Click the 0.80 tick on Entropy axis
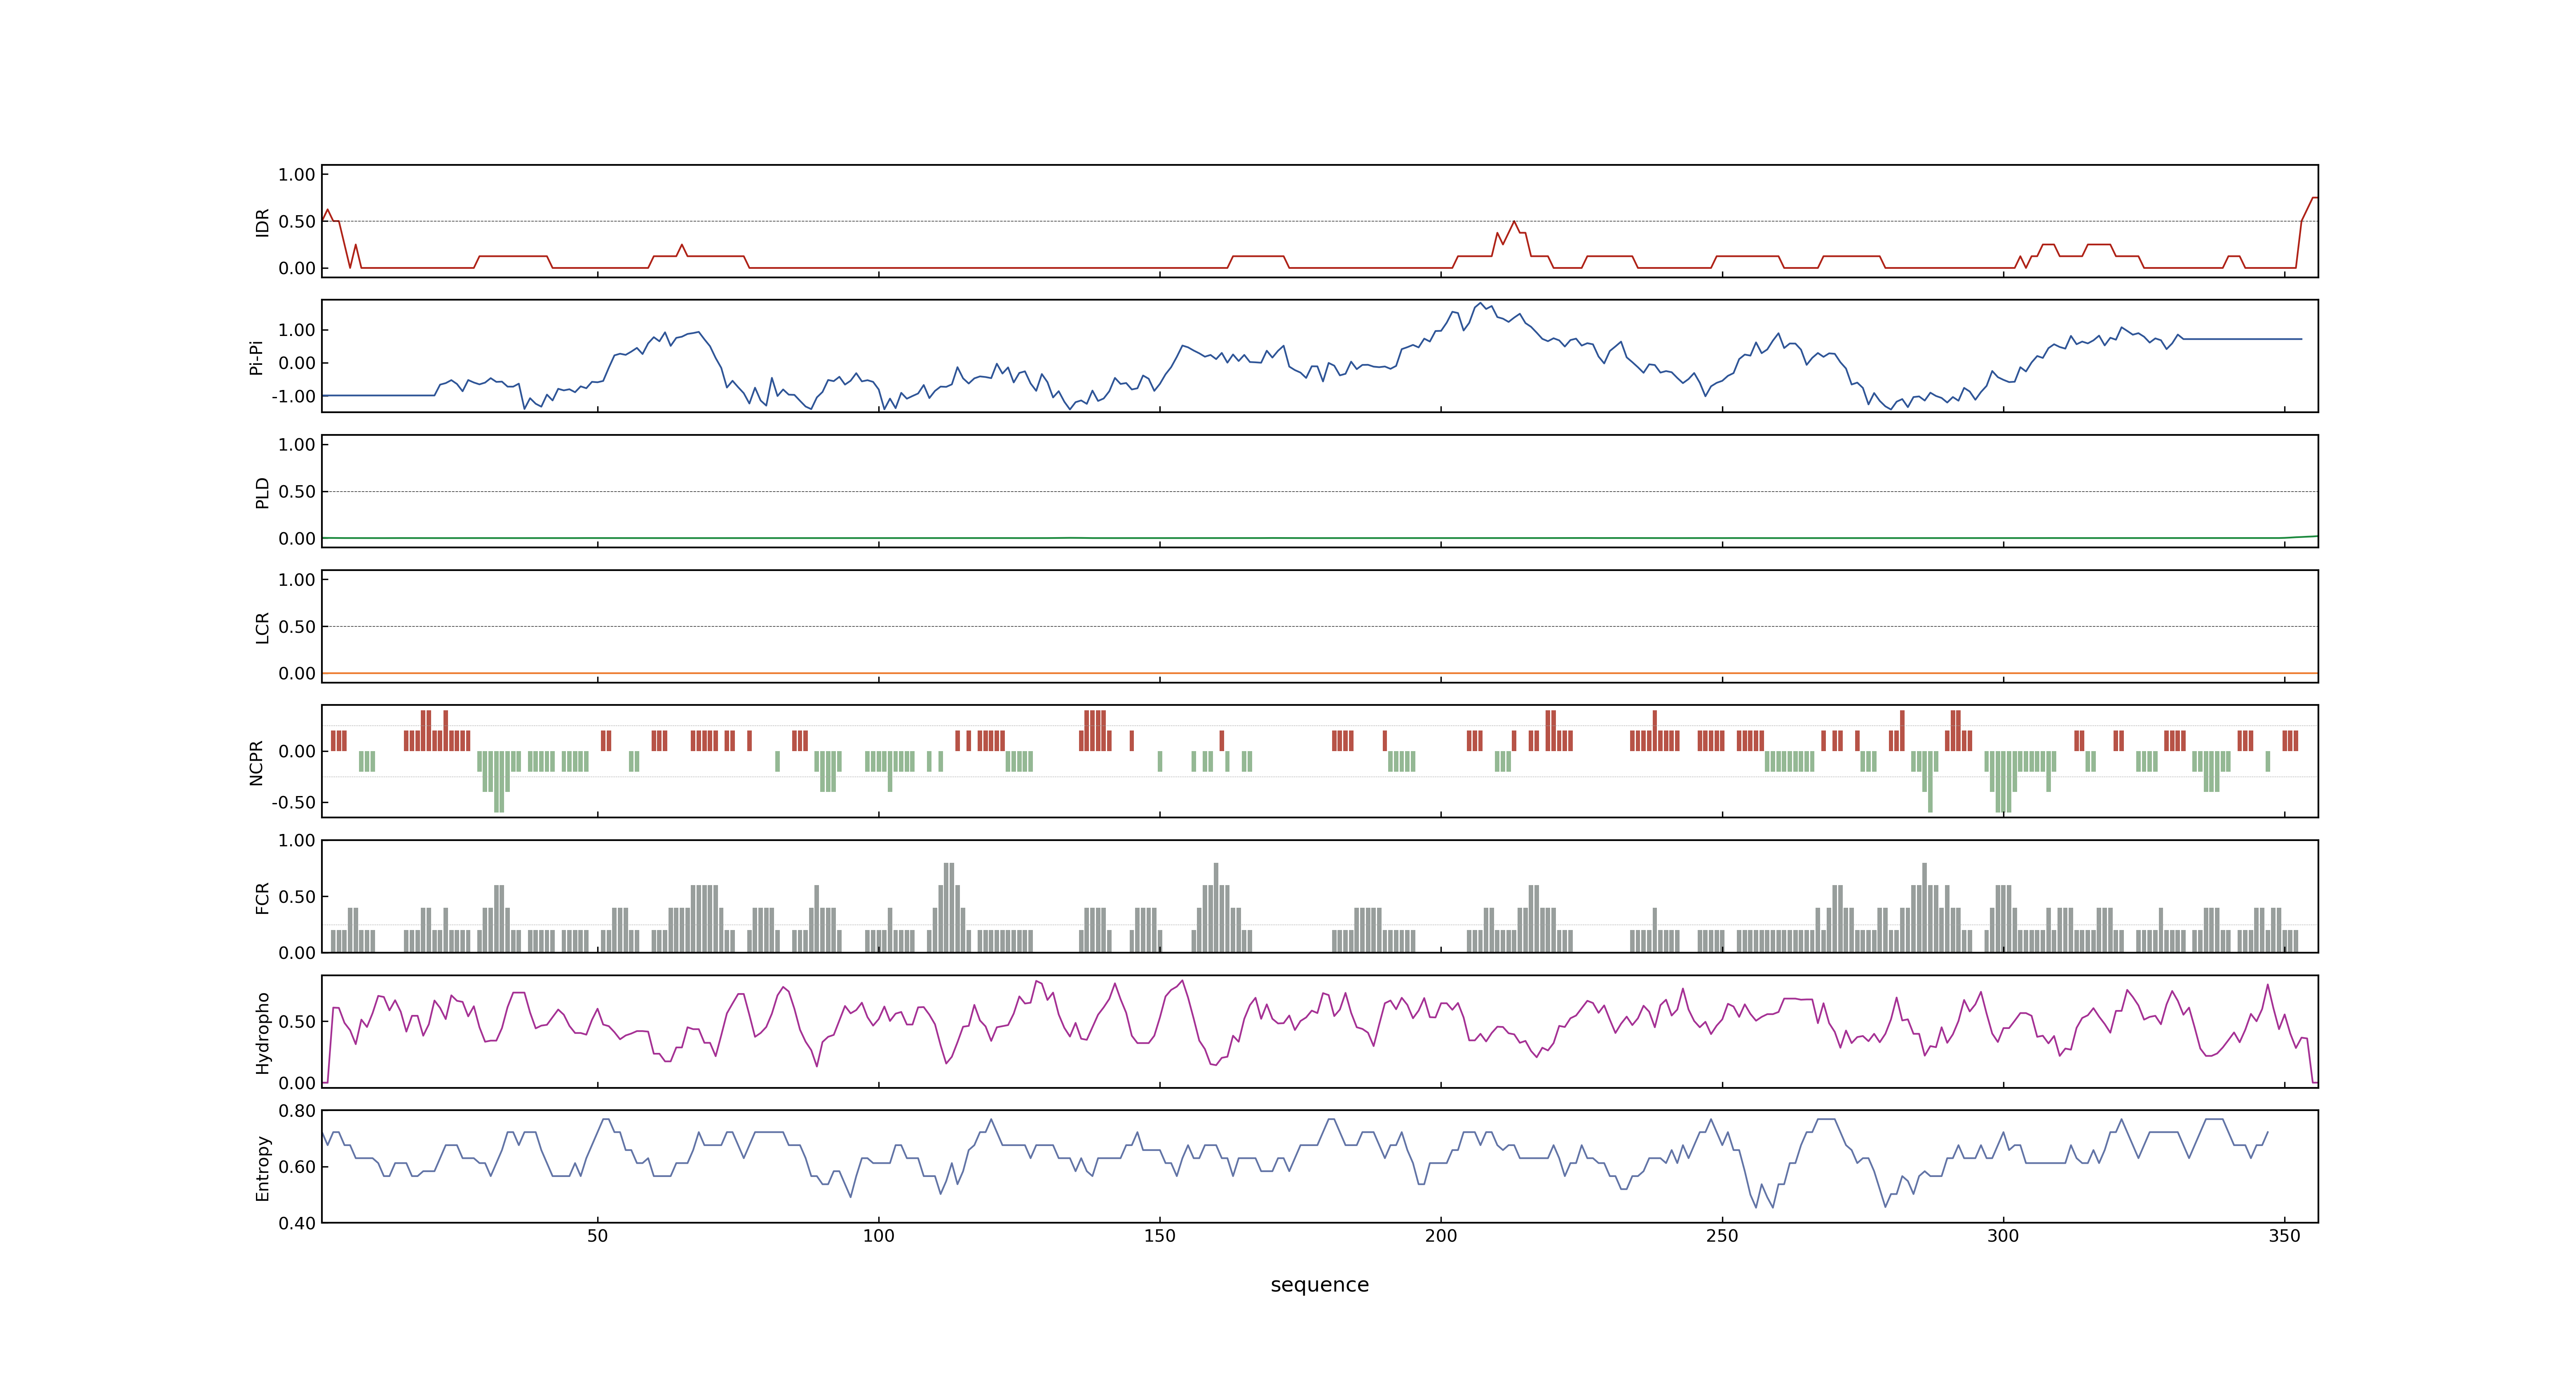This screenshot has width=2576, height=1374. point(297,1111)
